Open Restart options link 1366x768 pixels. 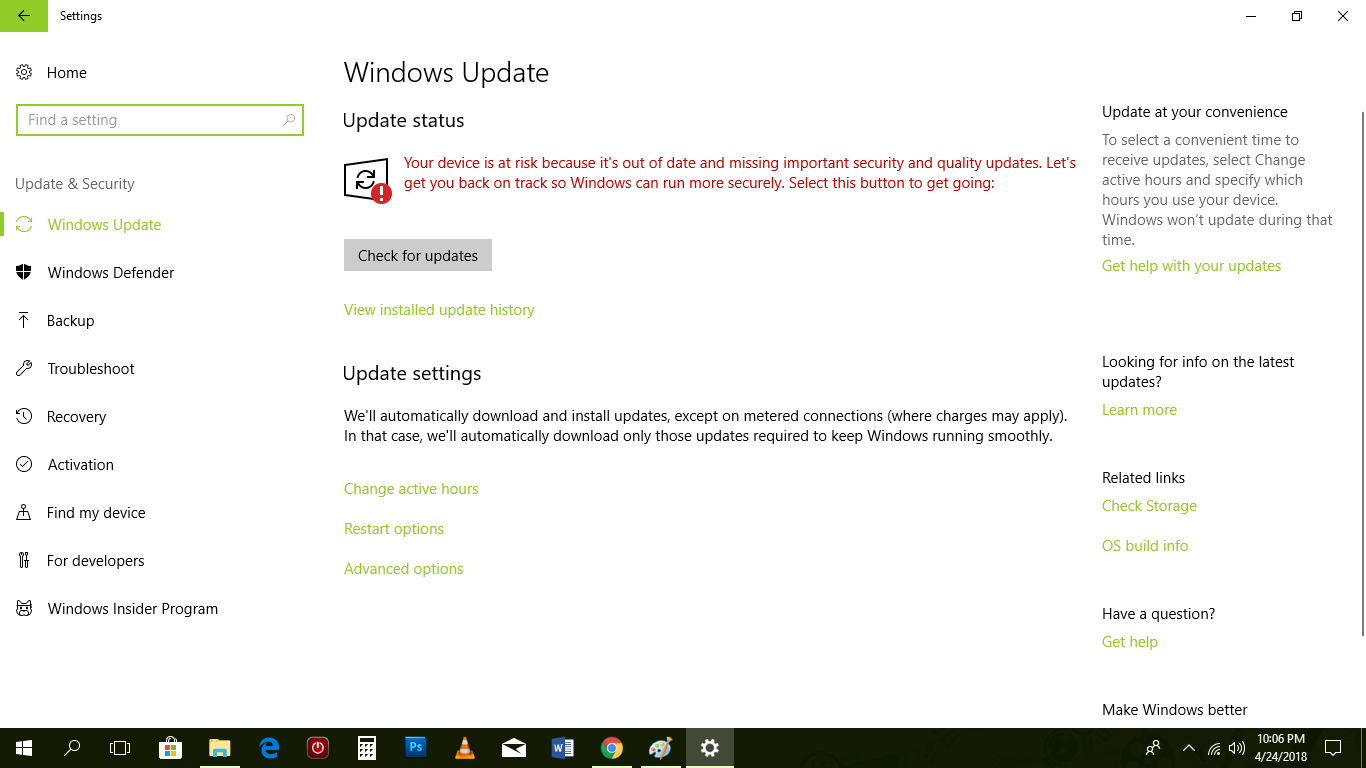(394, 529)
